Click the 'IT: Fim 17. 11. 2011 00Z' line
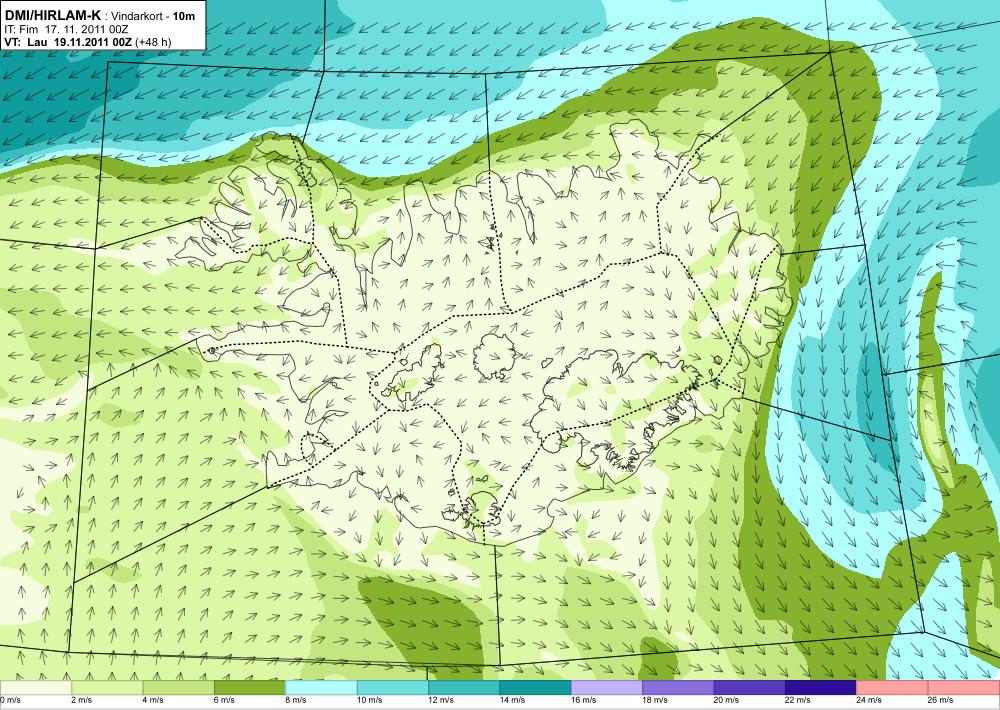 66,29
